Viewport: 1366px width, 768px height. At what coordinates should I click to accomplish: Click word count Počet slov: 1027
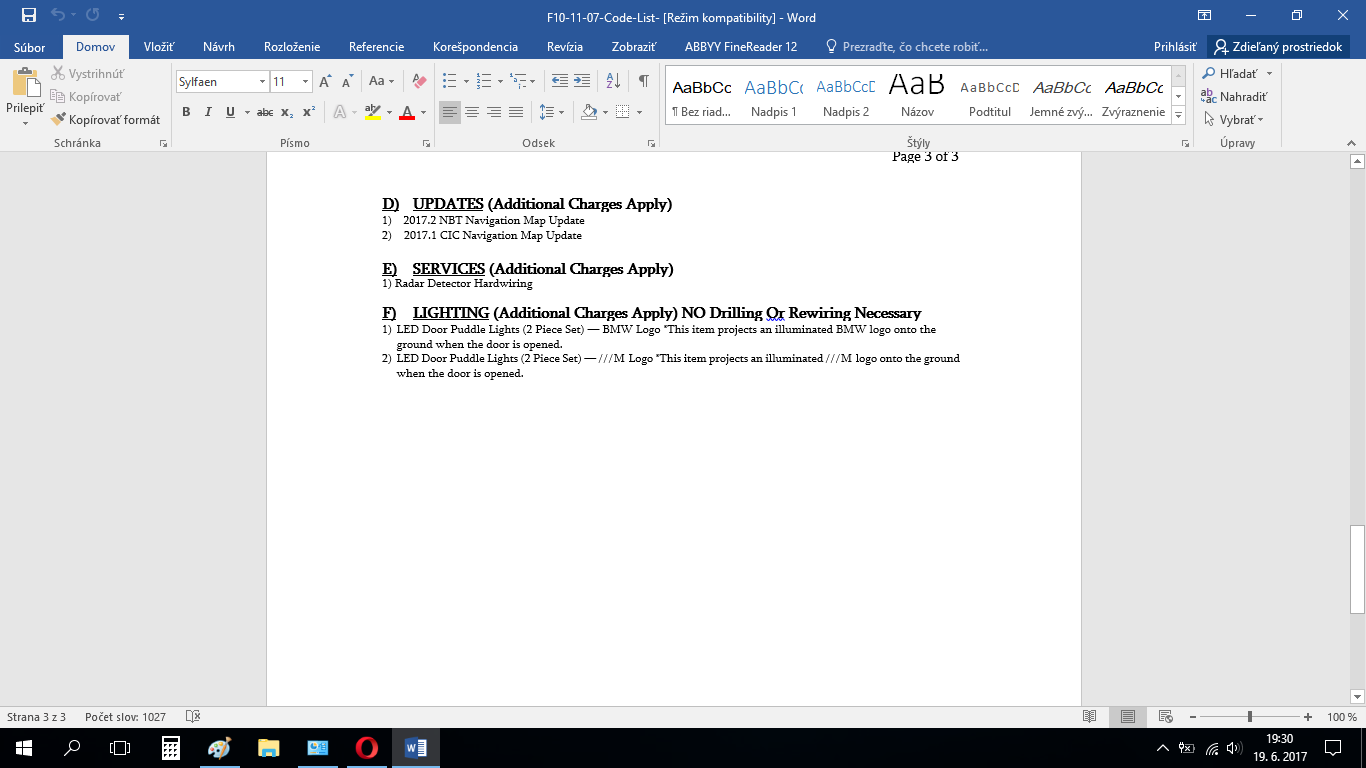pyautogui.click(x=125, y=717)
